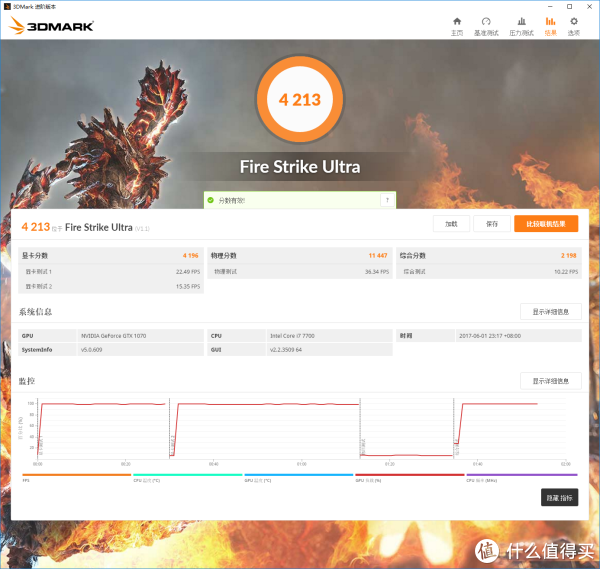Click combined test result 10.22 FPS
Image resolution: width=600 pixels, height=569 pixels.
[566, 272]
